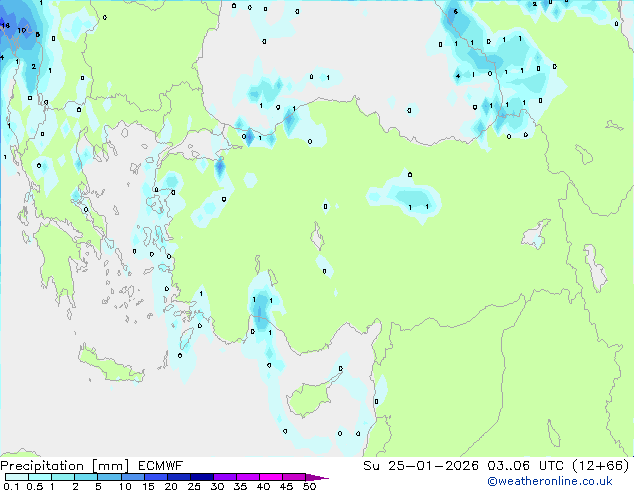This screenshot has width=634, height=490.
Task: Select the 40–45 mm magenta legend swatch
Action: click(x=271, y=477)
